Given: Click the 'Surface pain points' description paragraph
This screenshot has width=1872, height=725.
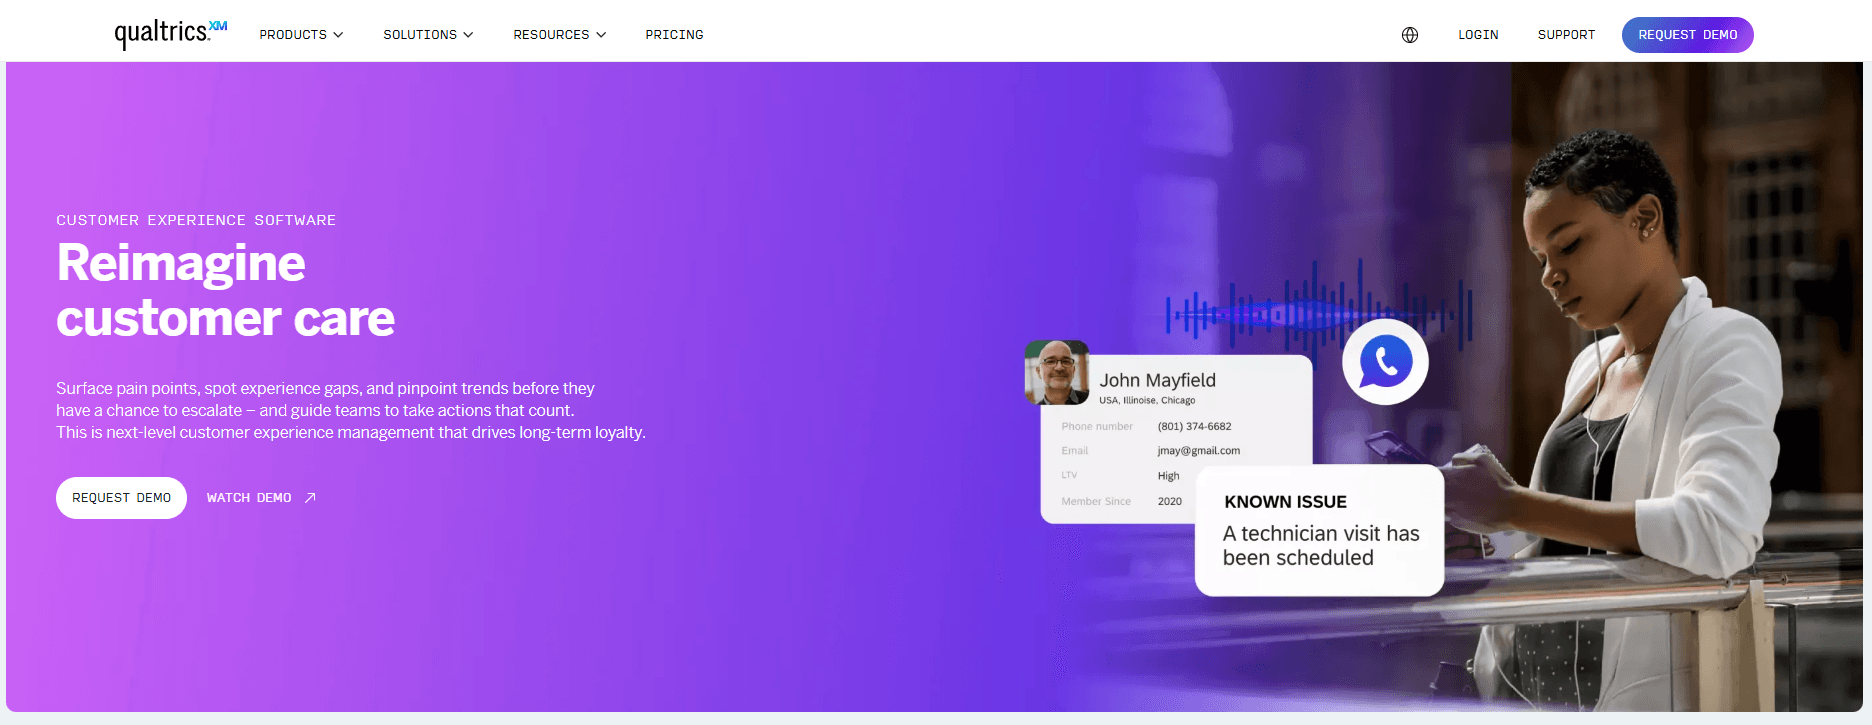Looking at the screenshot, I should 351,410.
